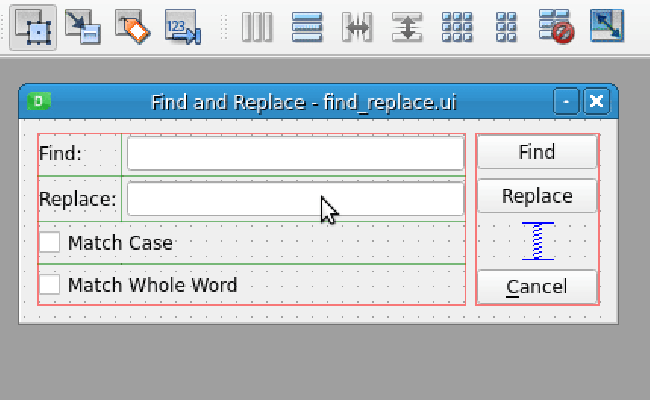The image size is (650, 400).
Task: Switch to Edit Tab Order mode
Action: [x=183, y=27]
